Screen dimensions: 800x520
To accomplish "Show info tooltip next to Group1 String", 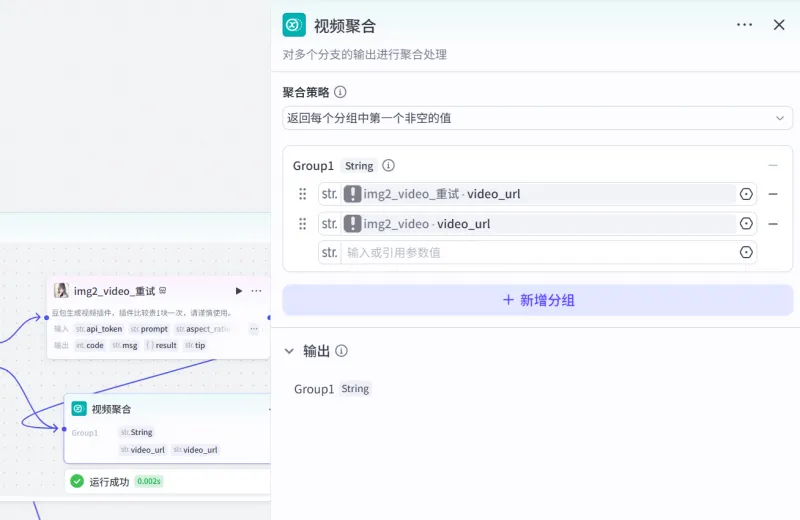I will pyautogui.click(x=388, y=165).
